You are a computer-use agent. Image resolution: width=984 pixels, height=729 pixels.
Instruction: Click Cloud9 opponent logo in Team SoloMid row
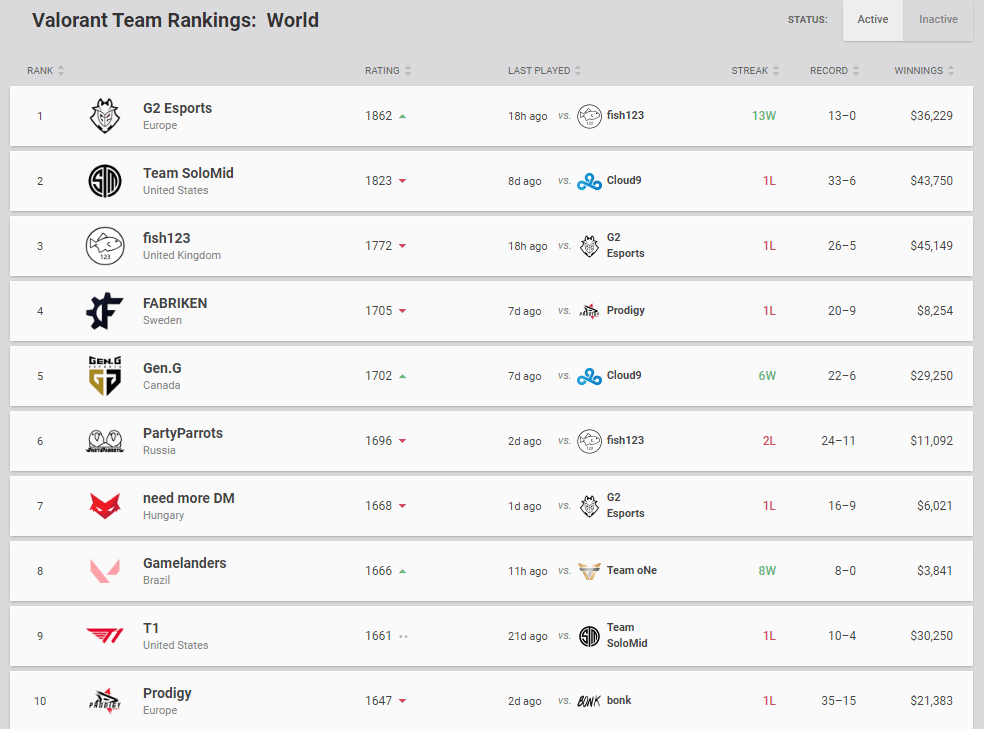pos(589,181)
